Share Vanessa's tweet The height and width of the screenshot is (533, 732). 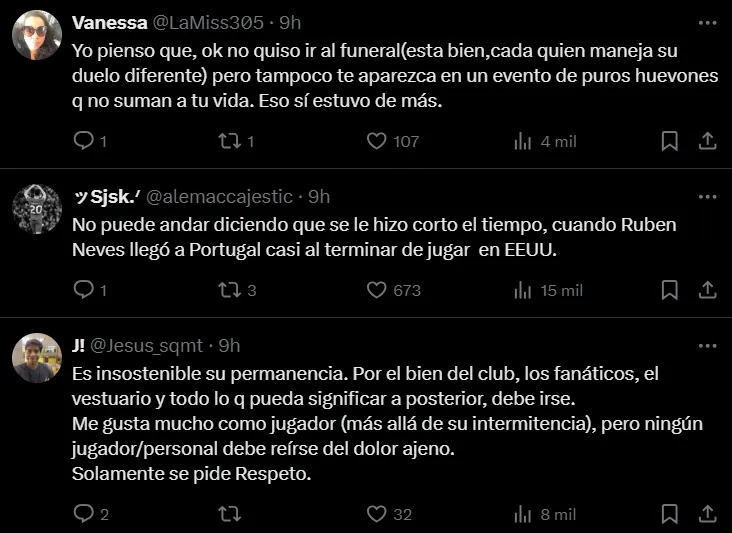[x=706, y=141]
